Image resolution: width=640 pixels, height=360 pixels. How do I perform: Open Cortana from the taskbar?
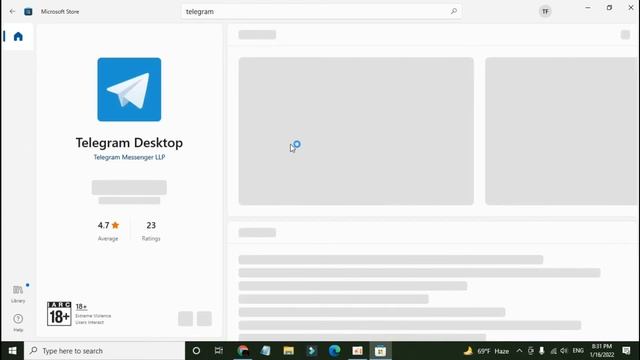coord(196,351)
